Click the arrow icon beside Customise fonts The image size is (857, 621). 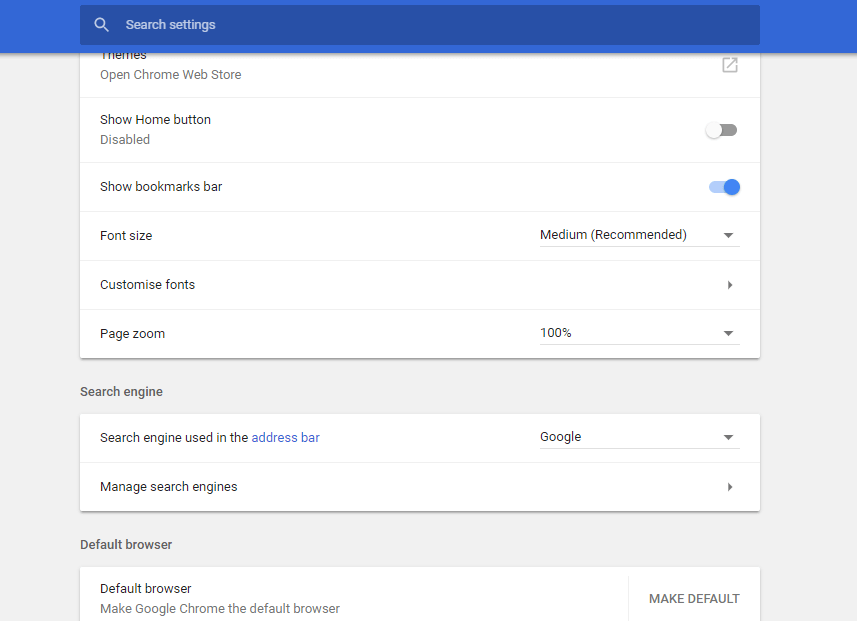coord(730,285)
